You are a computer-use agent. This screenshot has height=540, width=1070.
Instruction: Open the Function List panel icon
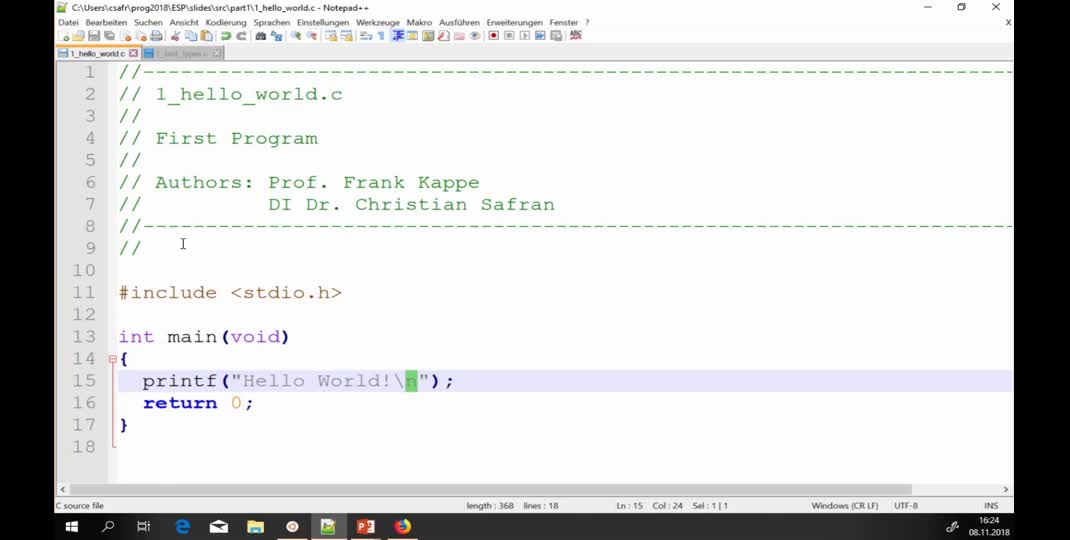click(x=444, y=35)
